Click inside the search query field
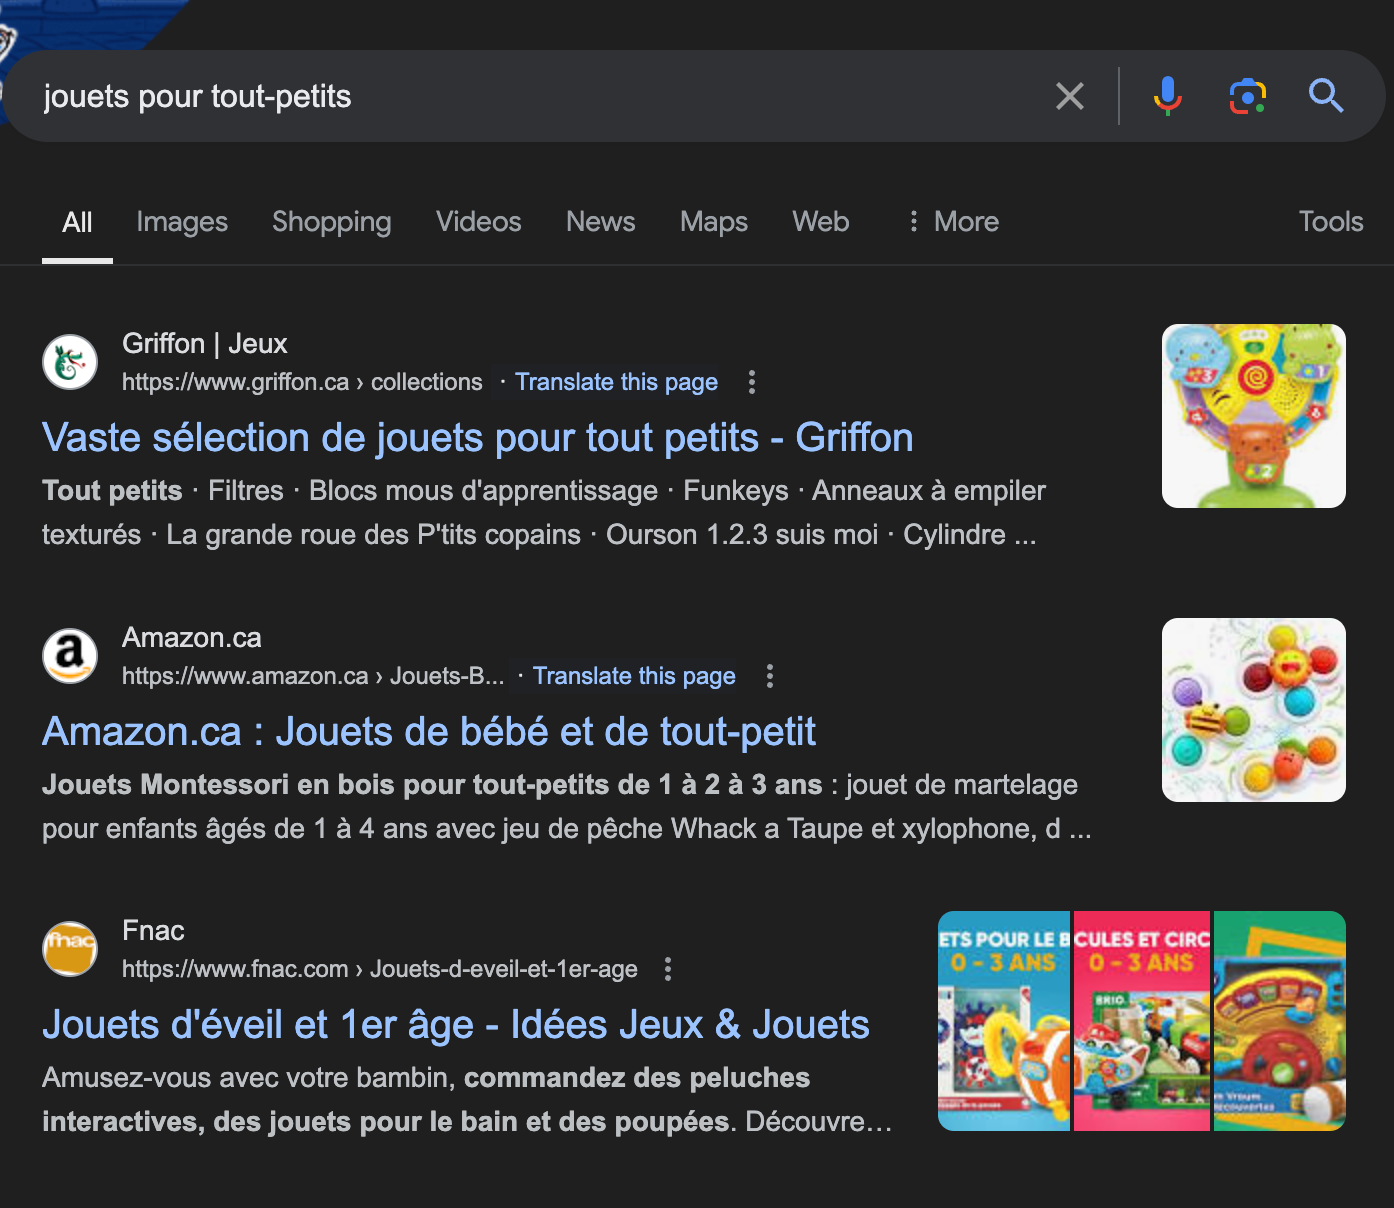The height and width of the screenshot is (1208, 1394). pyautogui.click(x=500, y=96)
